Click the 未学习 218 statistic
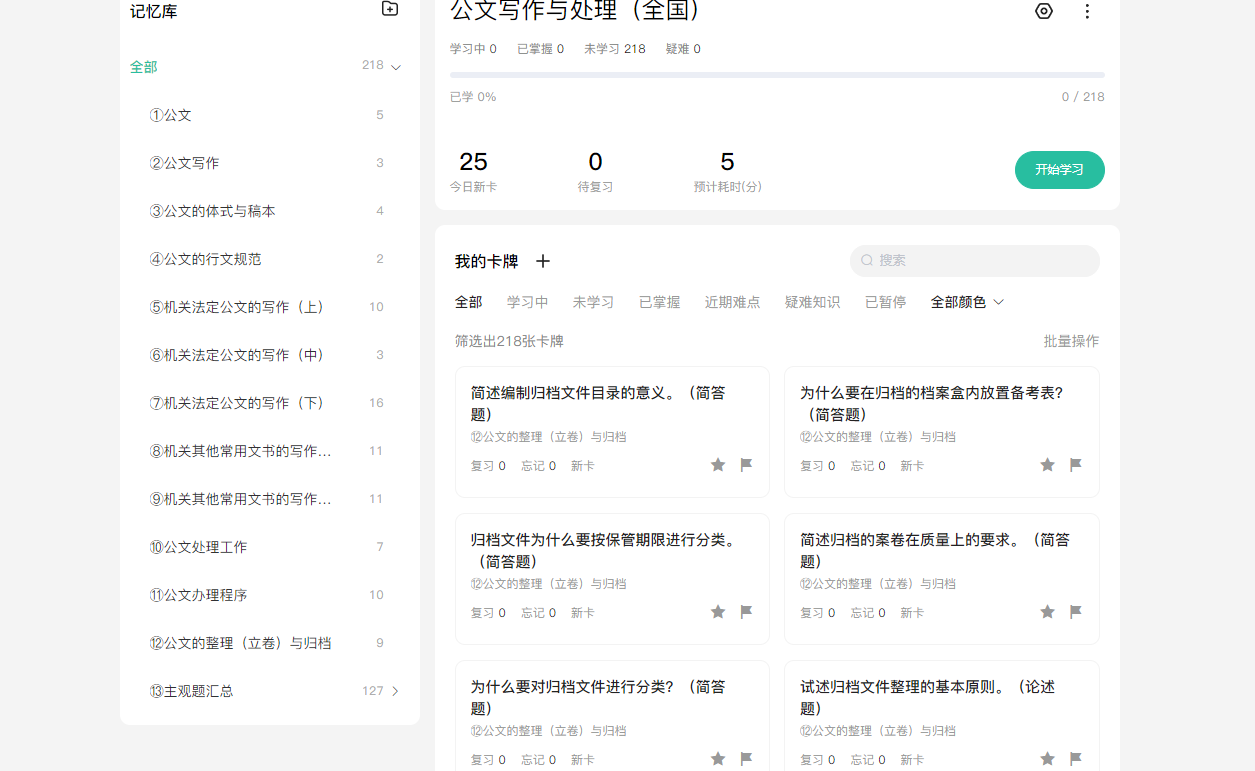Viewport: 1255px width, 771px height. 615,49
